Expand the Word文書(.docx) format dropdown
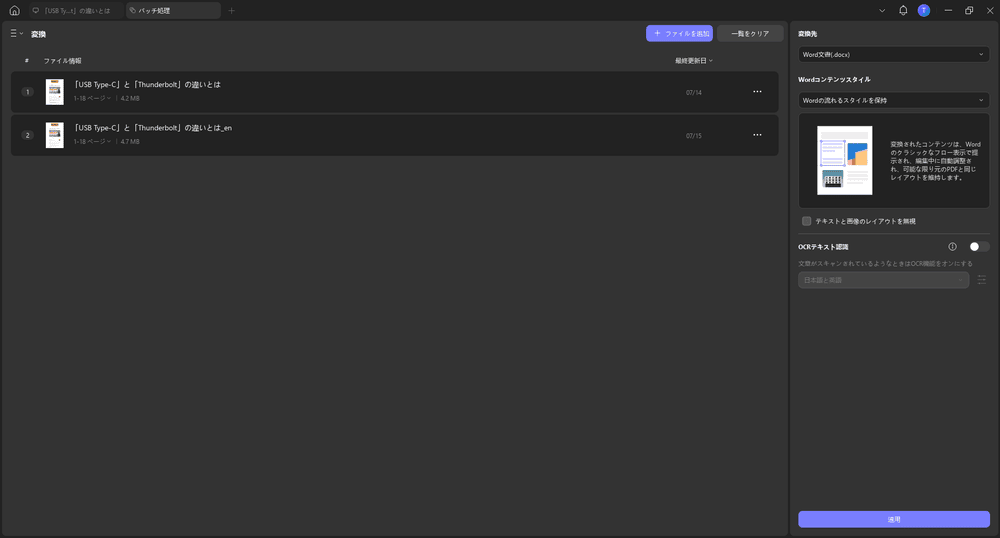This screenshot has width=1000, height=538. click(893, 54)
